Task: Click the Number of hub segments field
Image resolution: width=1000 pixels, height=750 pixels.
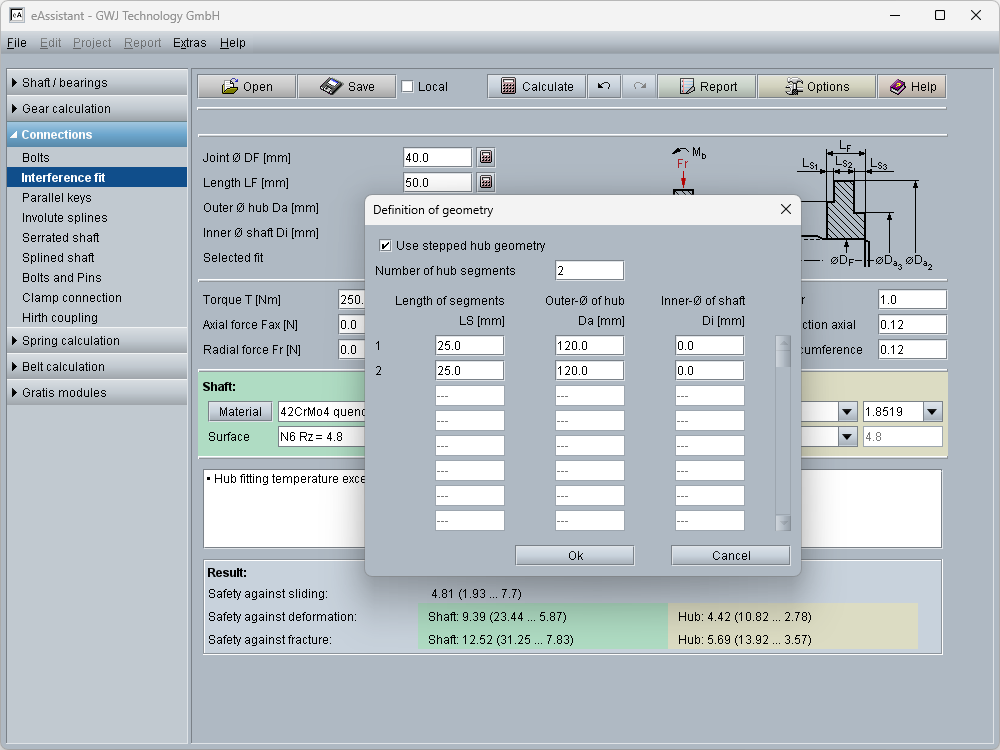Action: coord(589,271)
